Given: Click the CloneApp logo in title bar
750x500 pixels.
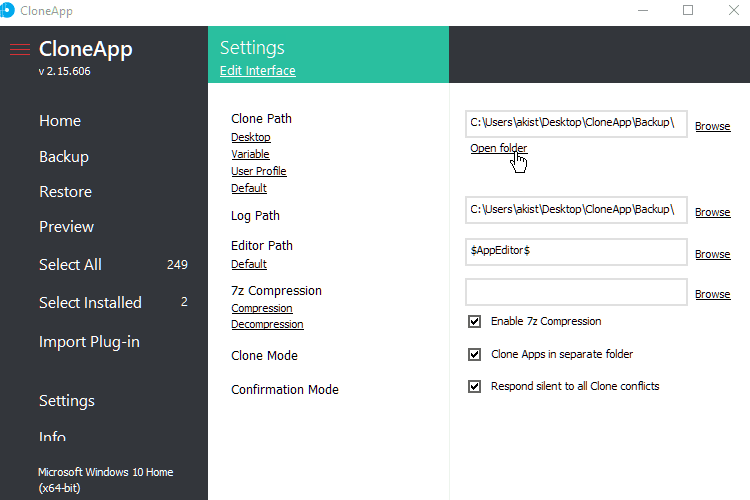Looking at the screenshot, I should 7,11.
